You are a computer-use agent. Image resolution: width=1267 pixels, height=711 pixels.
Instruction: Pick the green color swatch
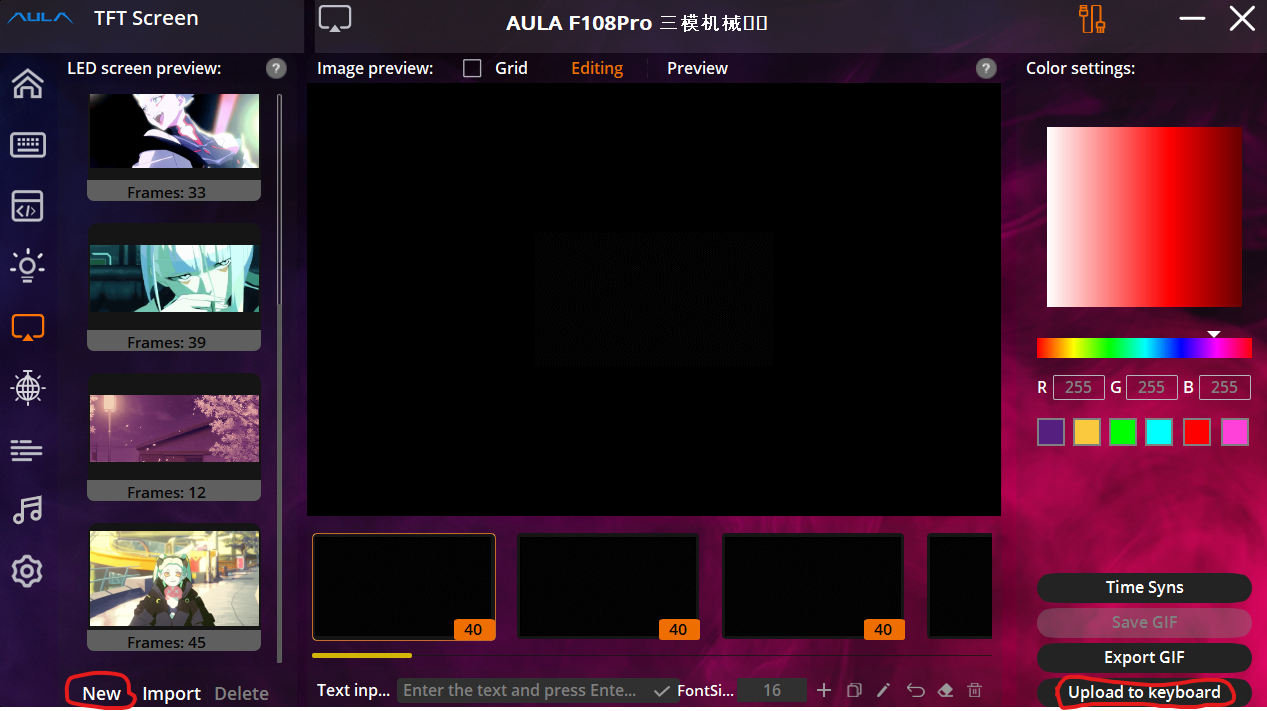click(1123, 432)
